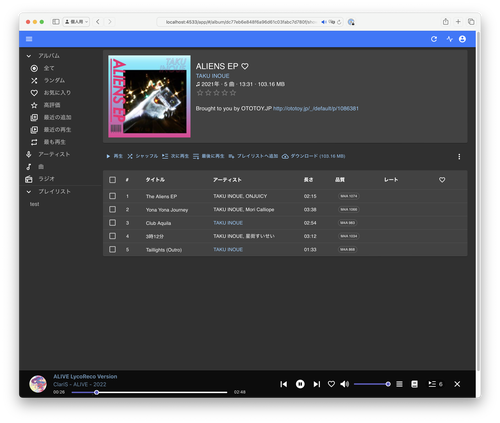Open the ランダム albums view
This screenshot has width=500, height=423.
(54, 81)
